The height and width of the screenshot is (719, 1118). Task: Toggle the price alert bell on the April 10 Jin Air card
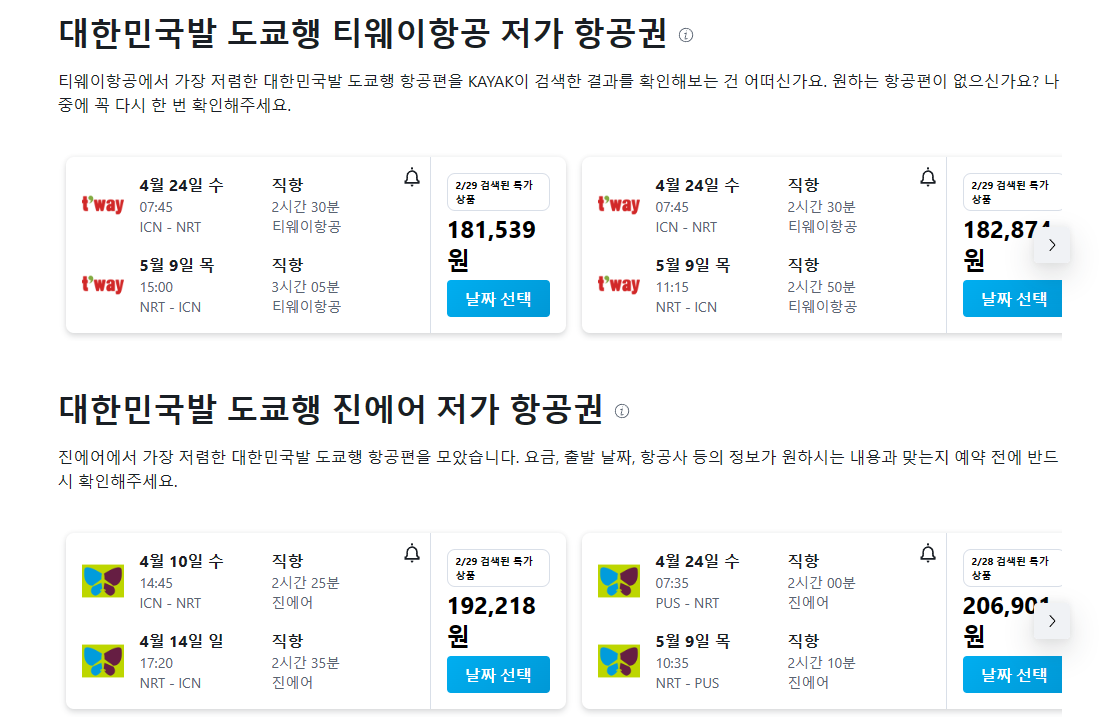tap(410, 553)
